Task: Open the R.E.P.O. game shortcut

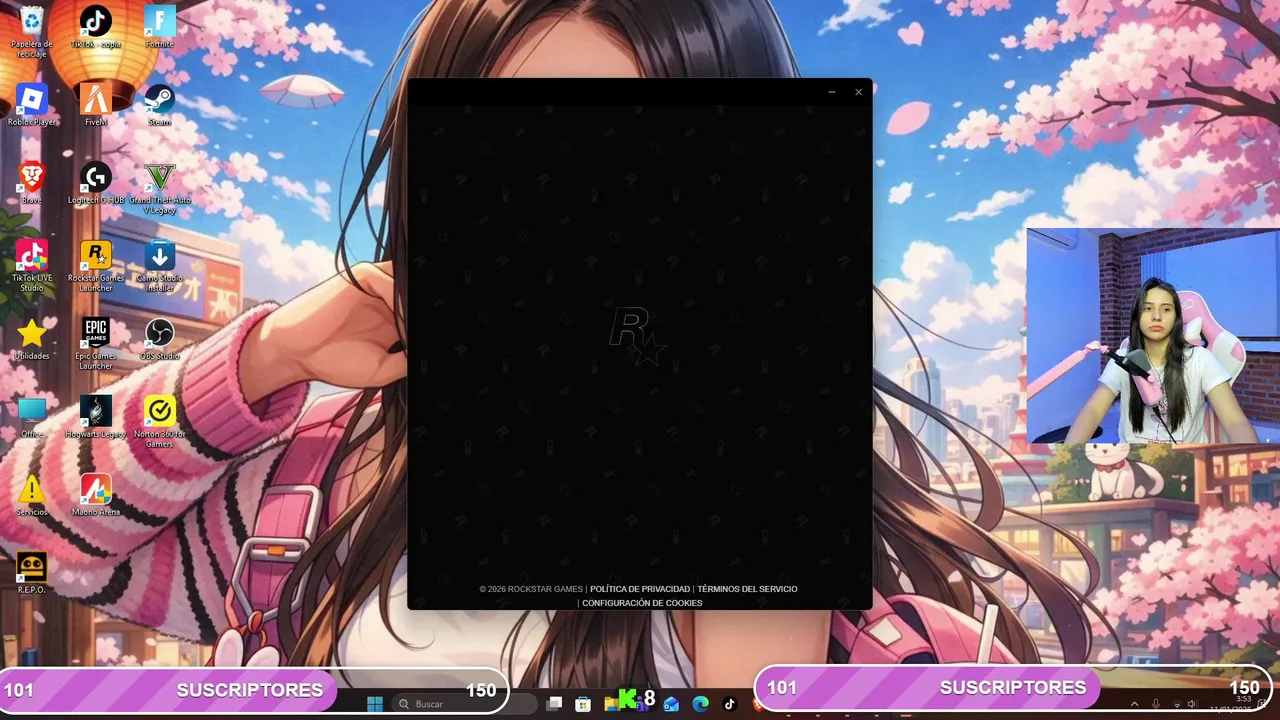Action: pos(32,572)
